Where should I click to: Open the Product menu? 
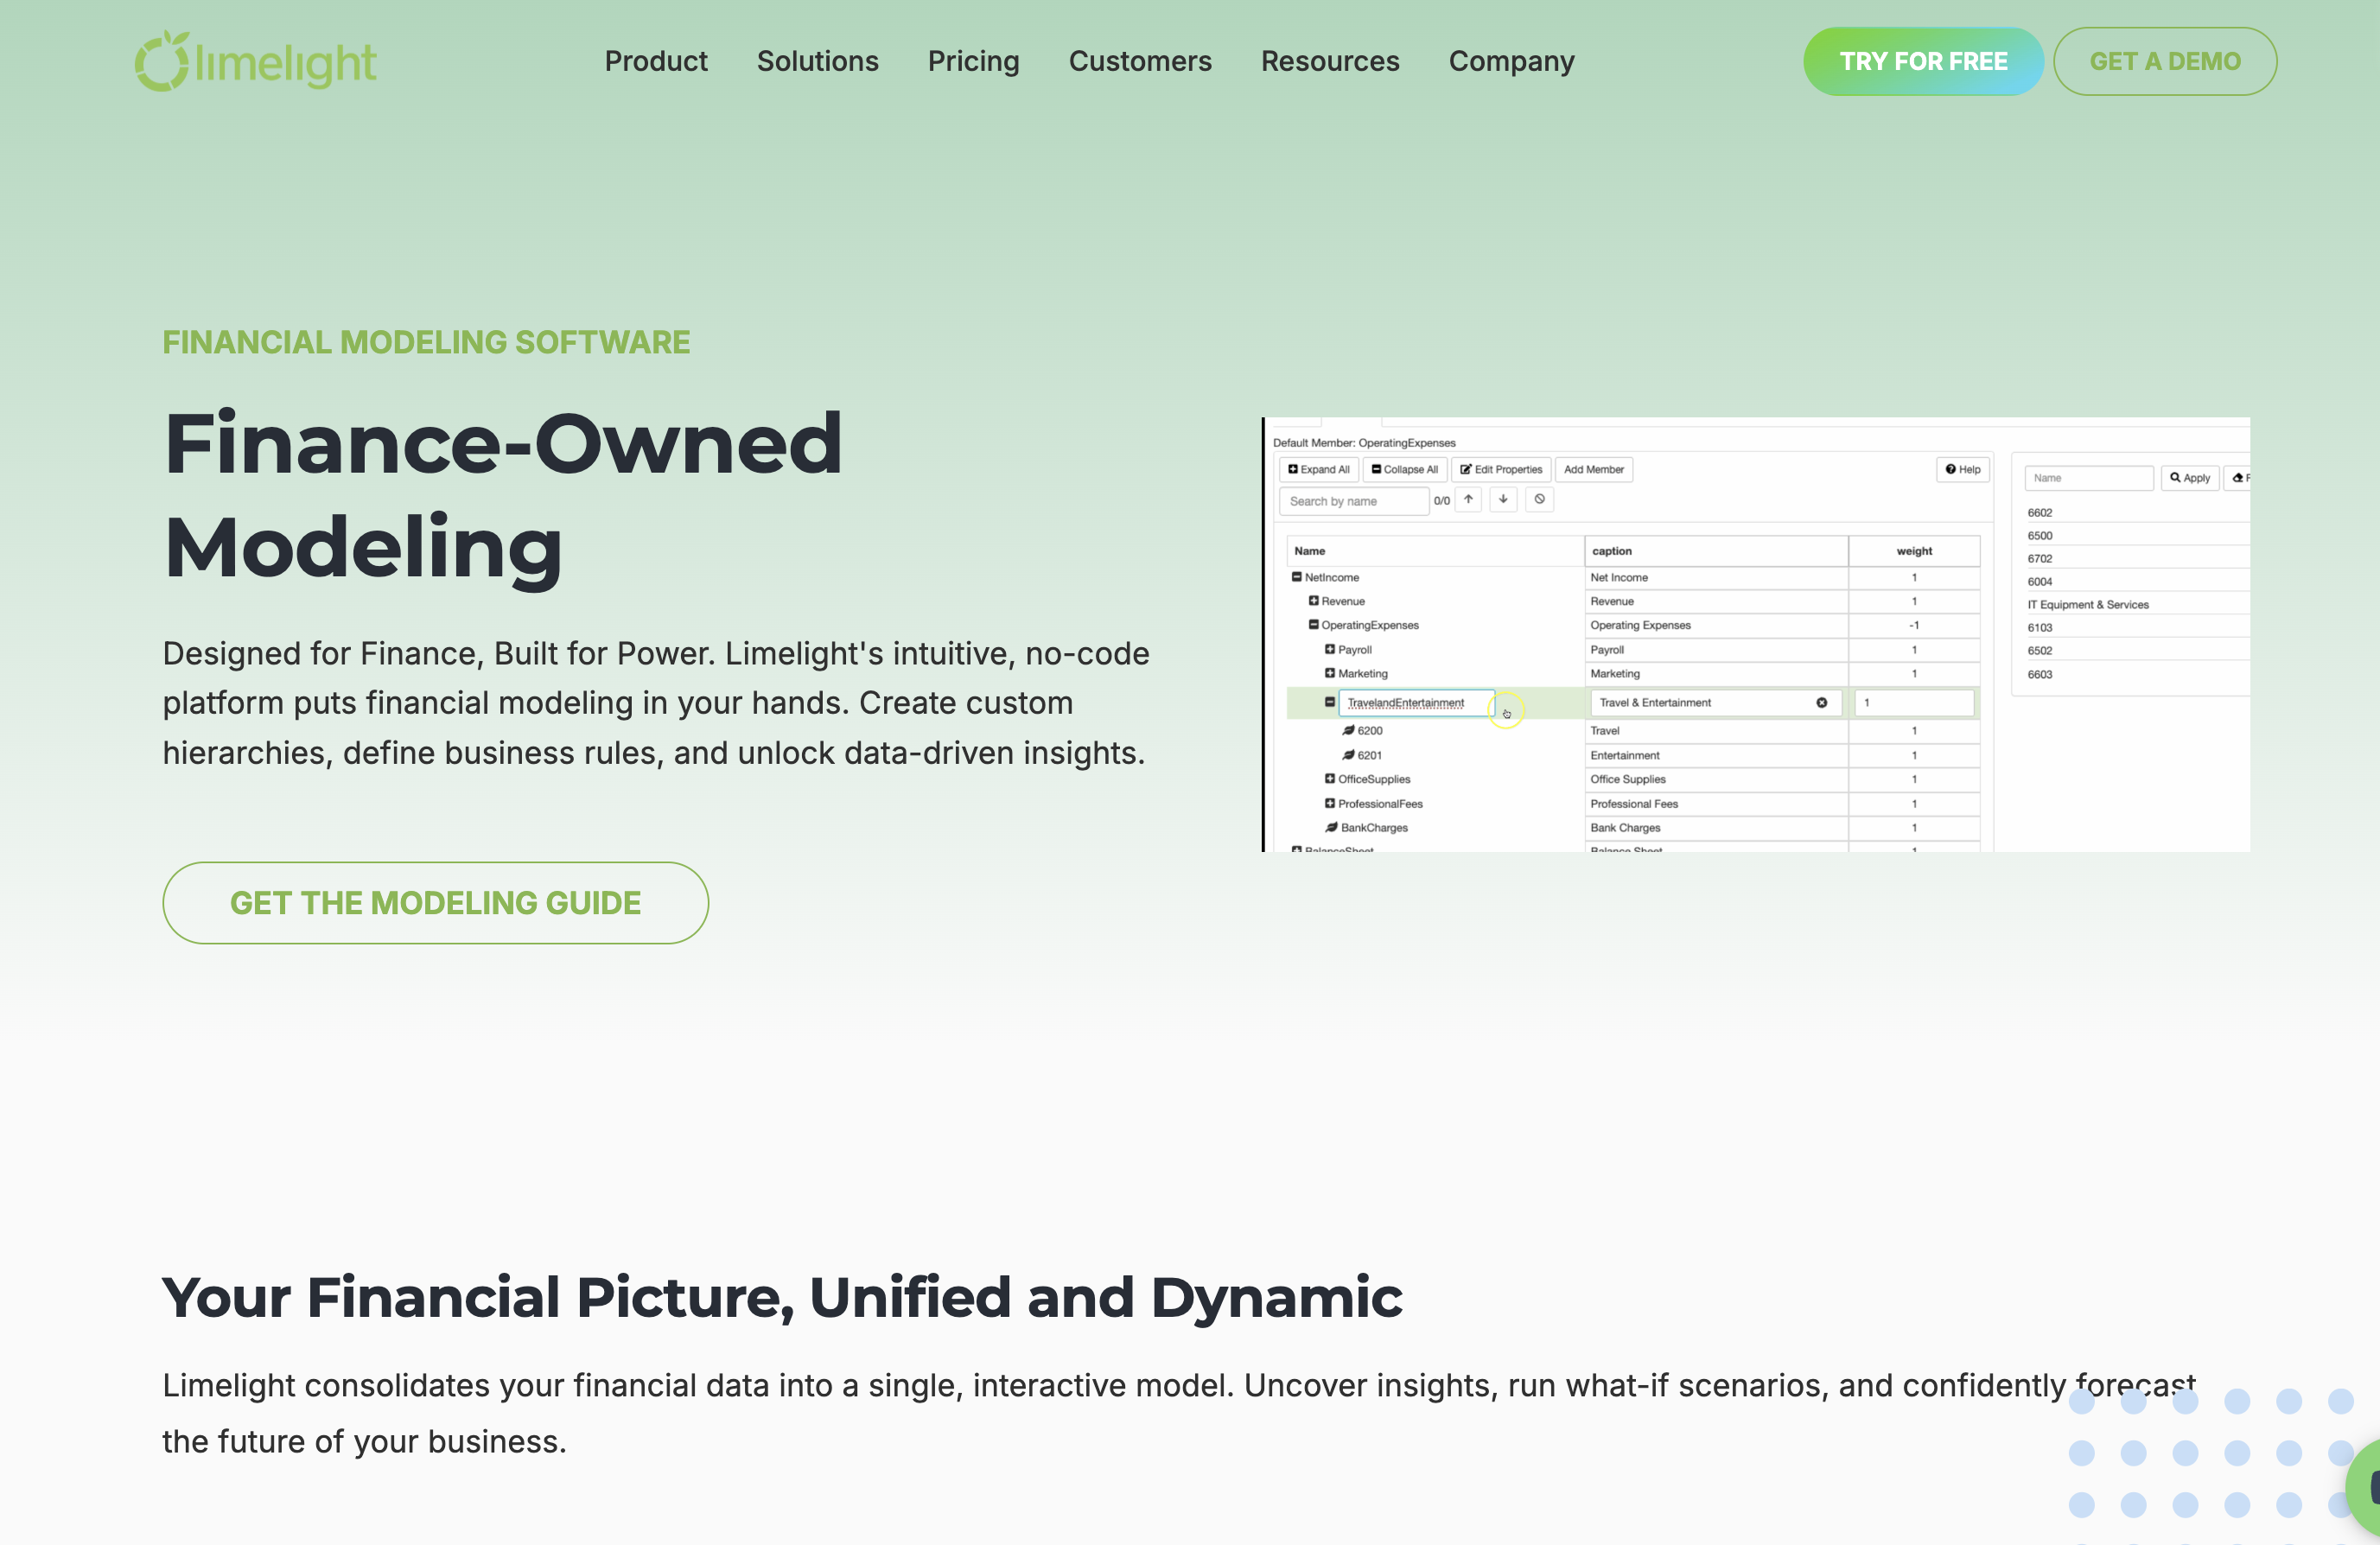click(x=656, y=61)
